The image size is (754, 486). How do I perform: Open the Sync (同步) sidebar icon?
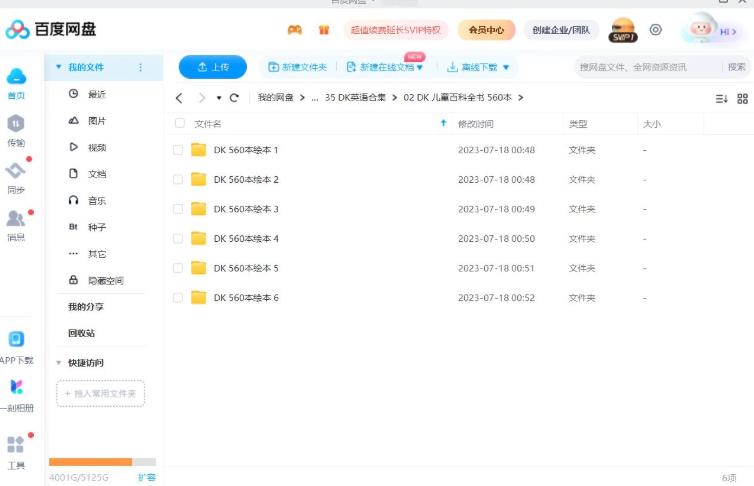coord(15,170)
